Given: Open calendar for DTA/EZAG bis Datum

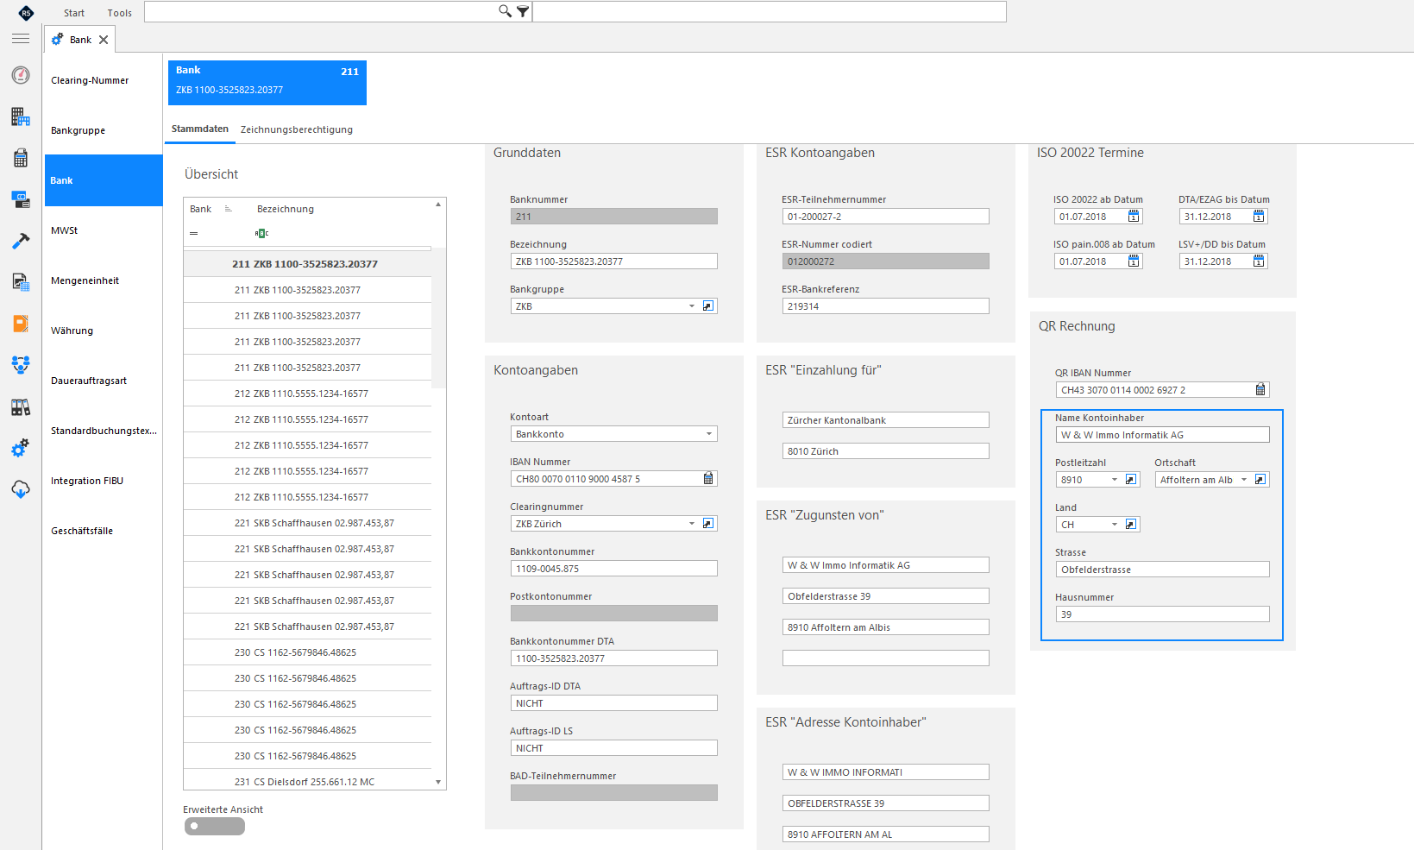Looking at the screenshot, I should 1259,216.
